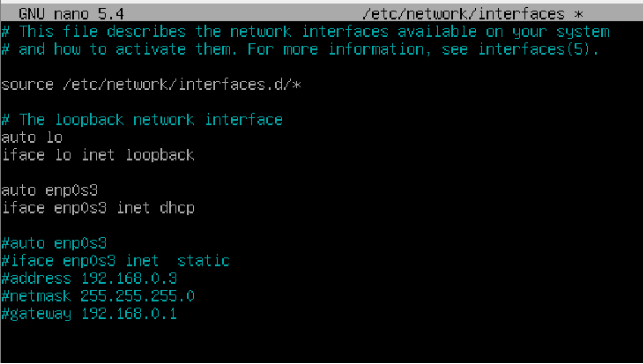
Task: Click the hash before 'address'
Action: (x=5, y=278)
